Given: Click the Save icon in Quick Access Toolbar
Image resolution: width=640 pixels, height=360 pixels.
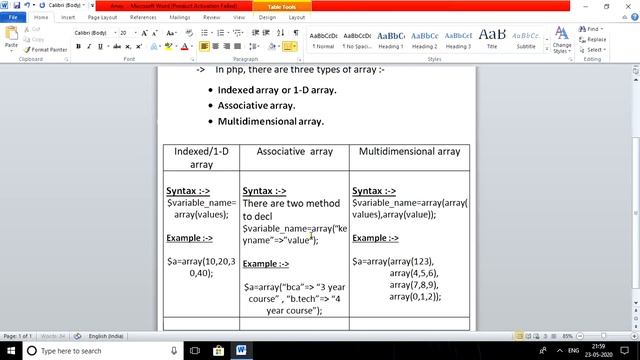Looking at the screenshot, I should point(17,5).
